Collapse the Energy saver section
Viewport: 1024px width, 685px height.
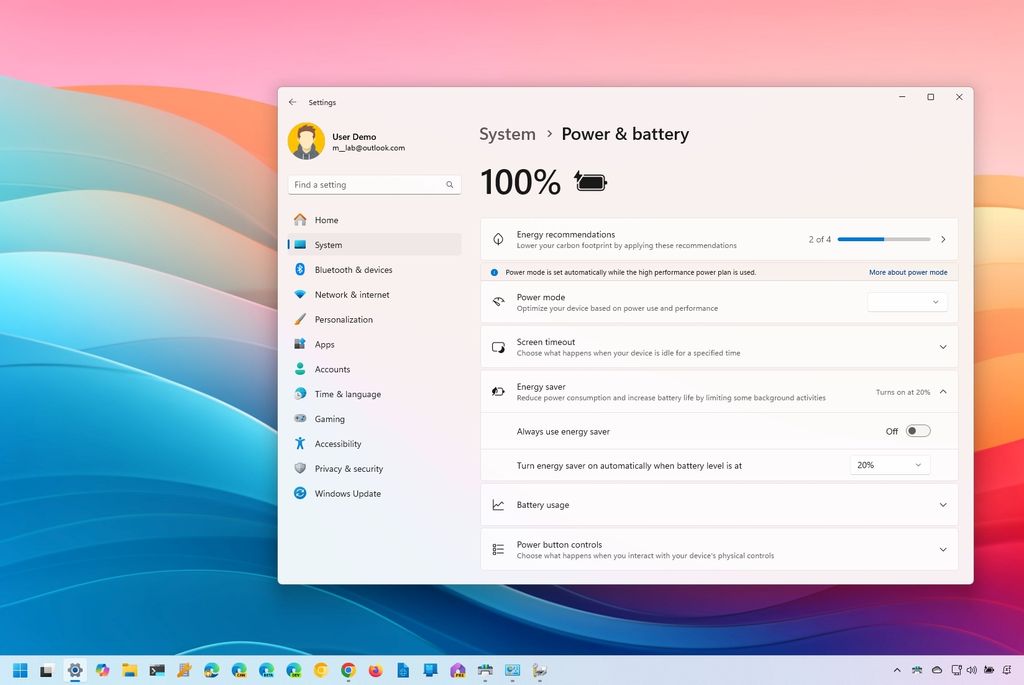(941, 391)
